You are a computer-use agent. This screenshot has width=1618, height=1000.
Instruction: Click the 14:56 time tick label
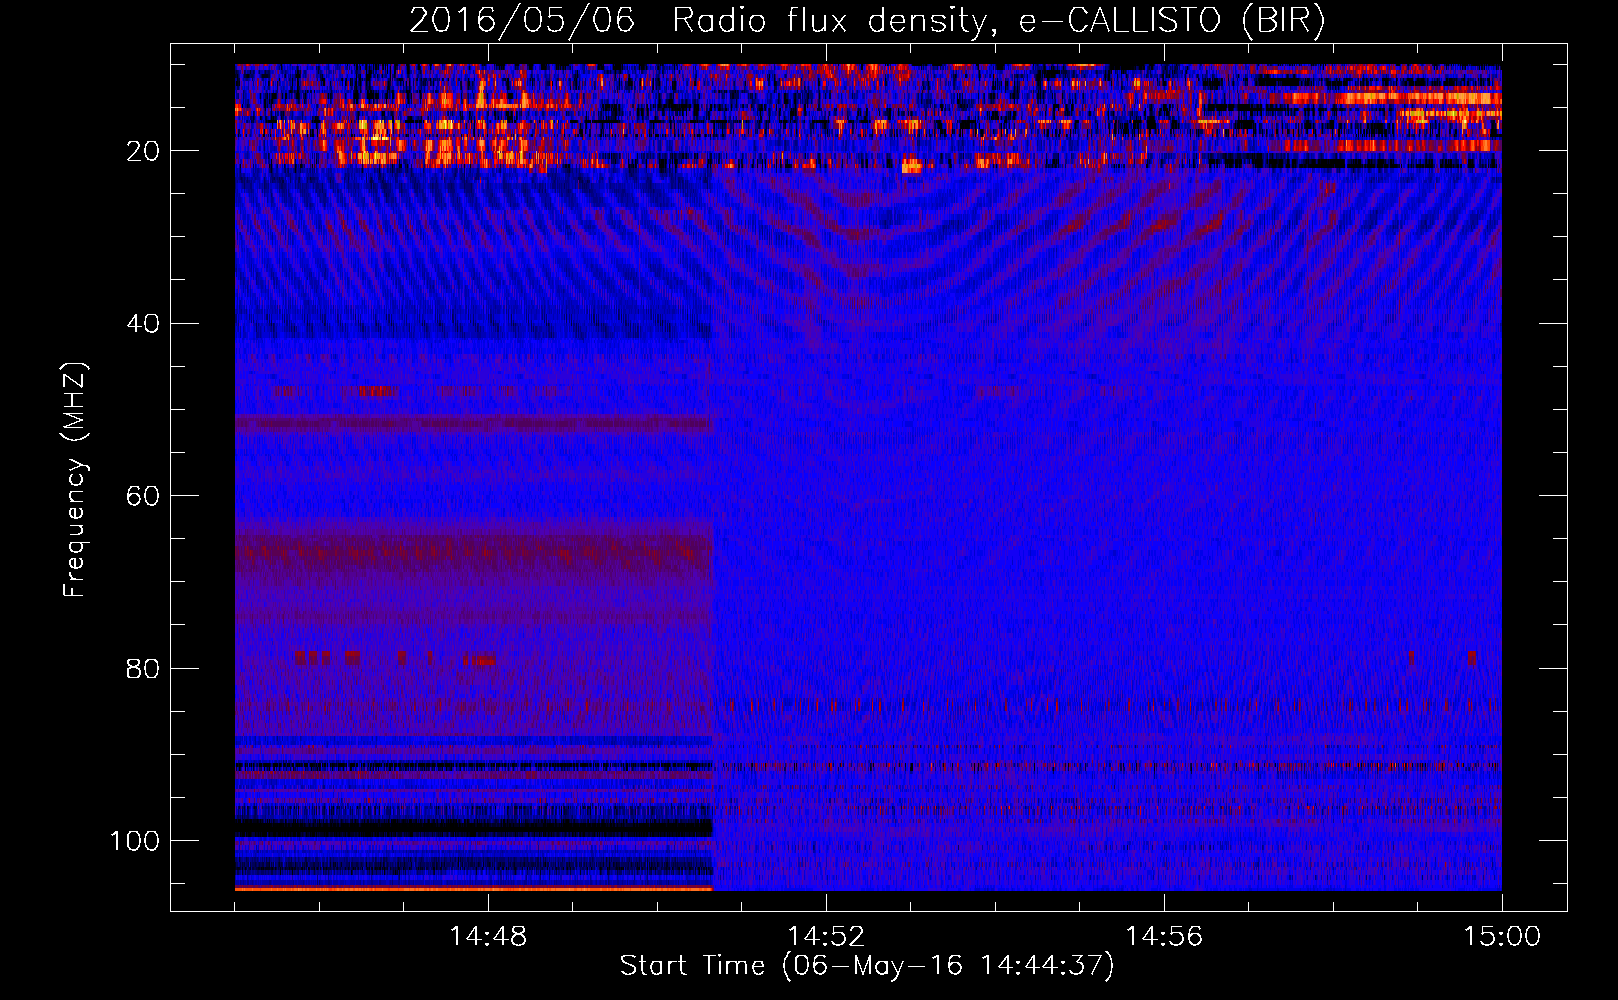point(1164,937)
